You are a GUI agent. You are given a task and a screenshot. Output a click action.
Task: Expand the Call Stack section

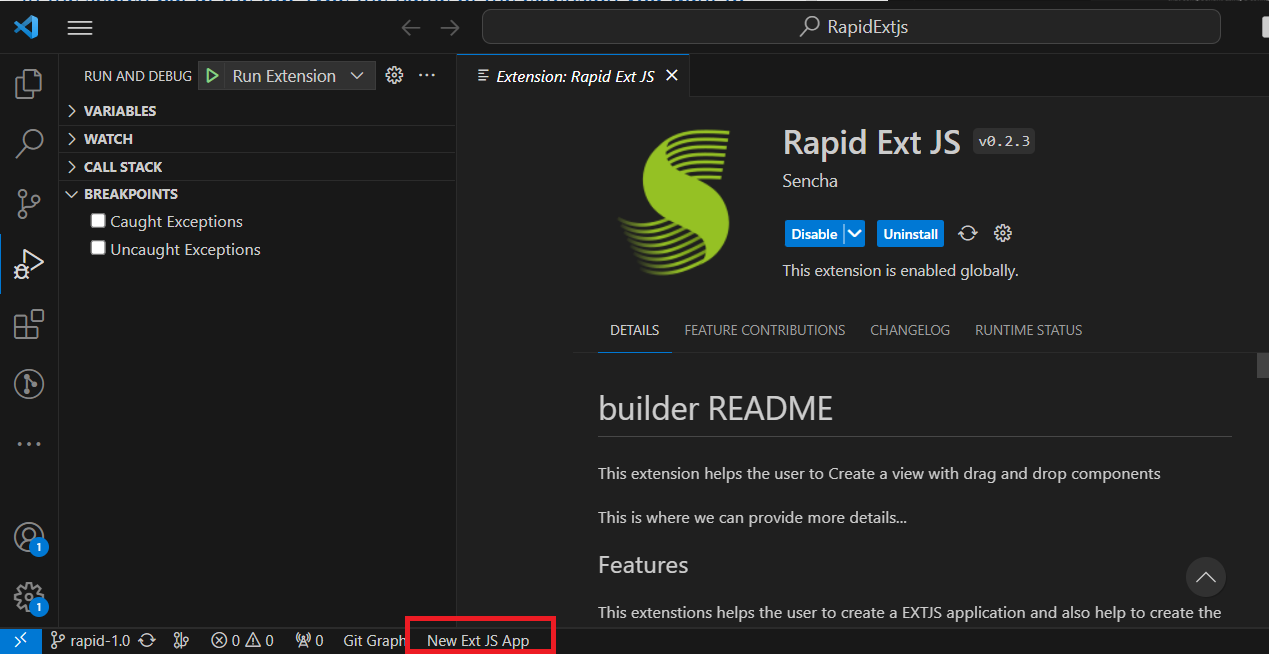pyautogui.click(x=122, y=167)
